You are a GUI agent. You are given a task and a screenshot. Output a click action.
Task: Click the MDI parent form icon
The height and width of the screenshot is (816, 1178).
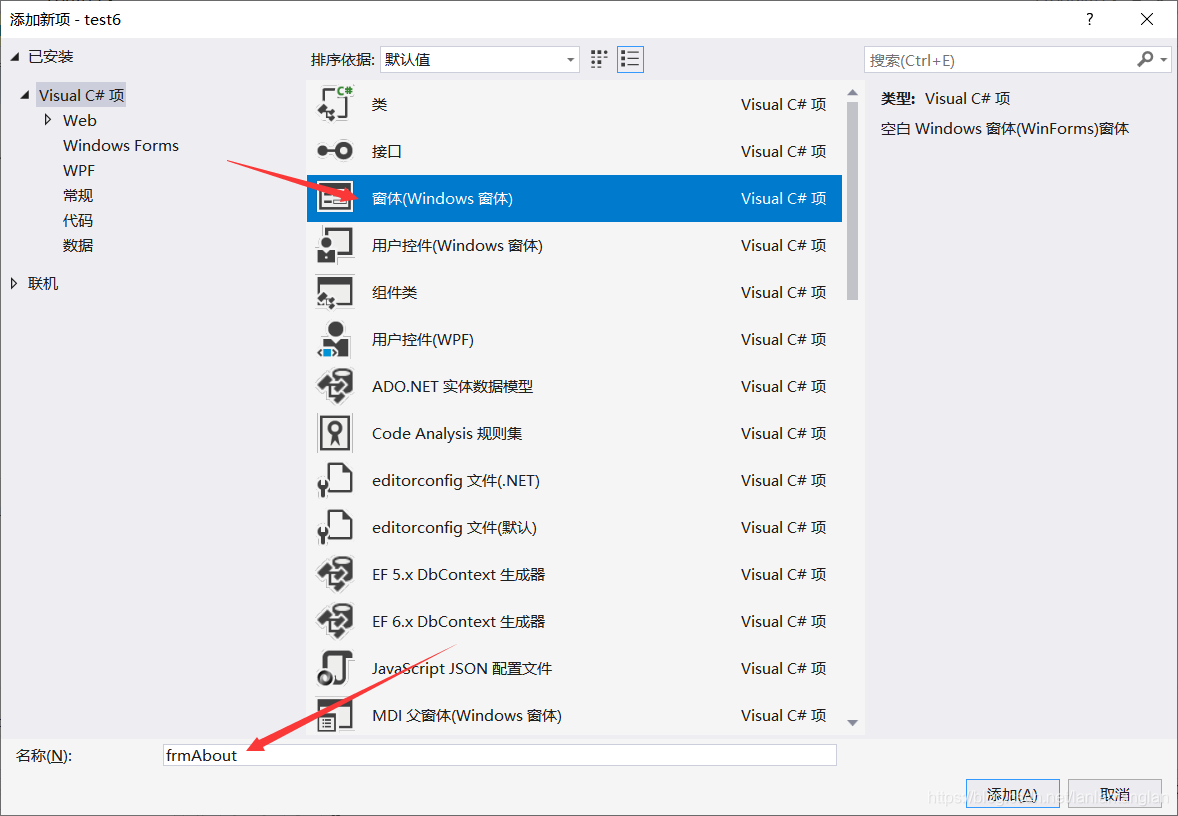(x=335, y=715)
